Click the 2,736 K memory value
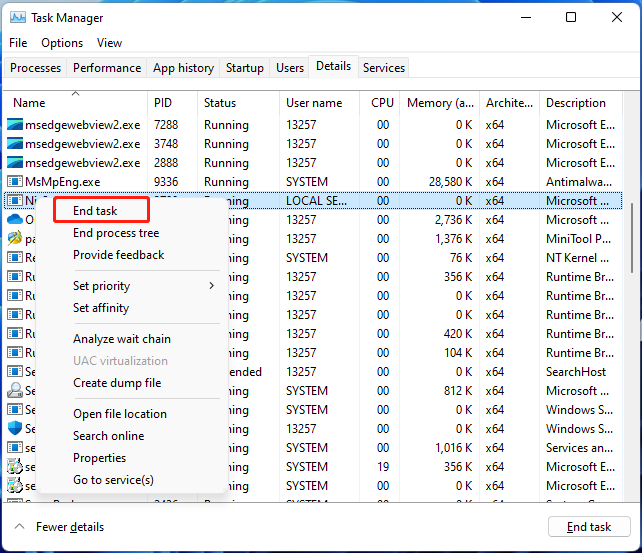Screen dimensions: 642x553 (453, 219)
